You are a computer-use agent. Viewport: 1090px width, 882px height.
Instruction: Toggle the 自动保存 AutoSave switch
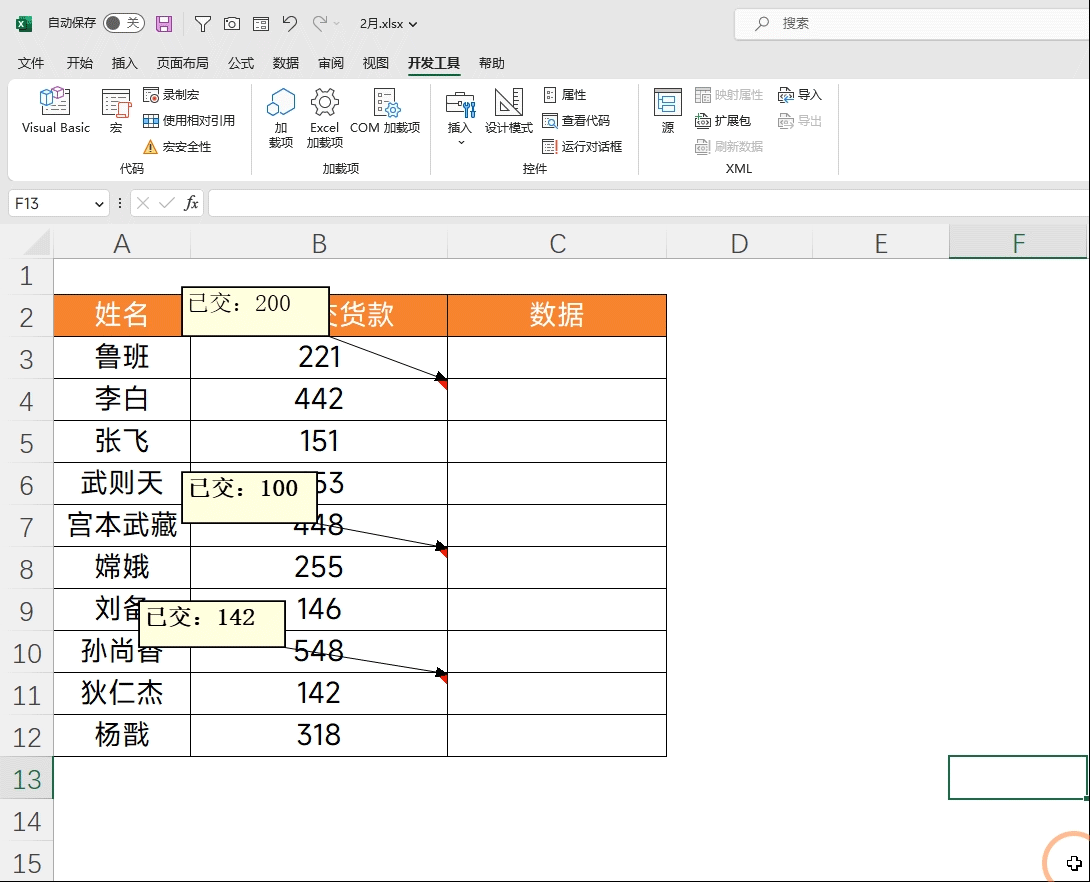[x=123, y=23]
